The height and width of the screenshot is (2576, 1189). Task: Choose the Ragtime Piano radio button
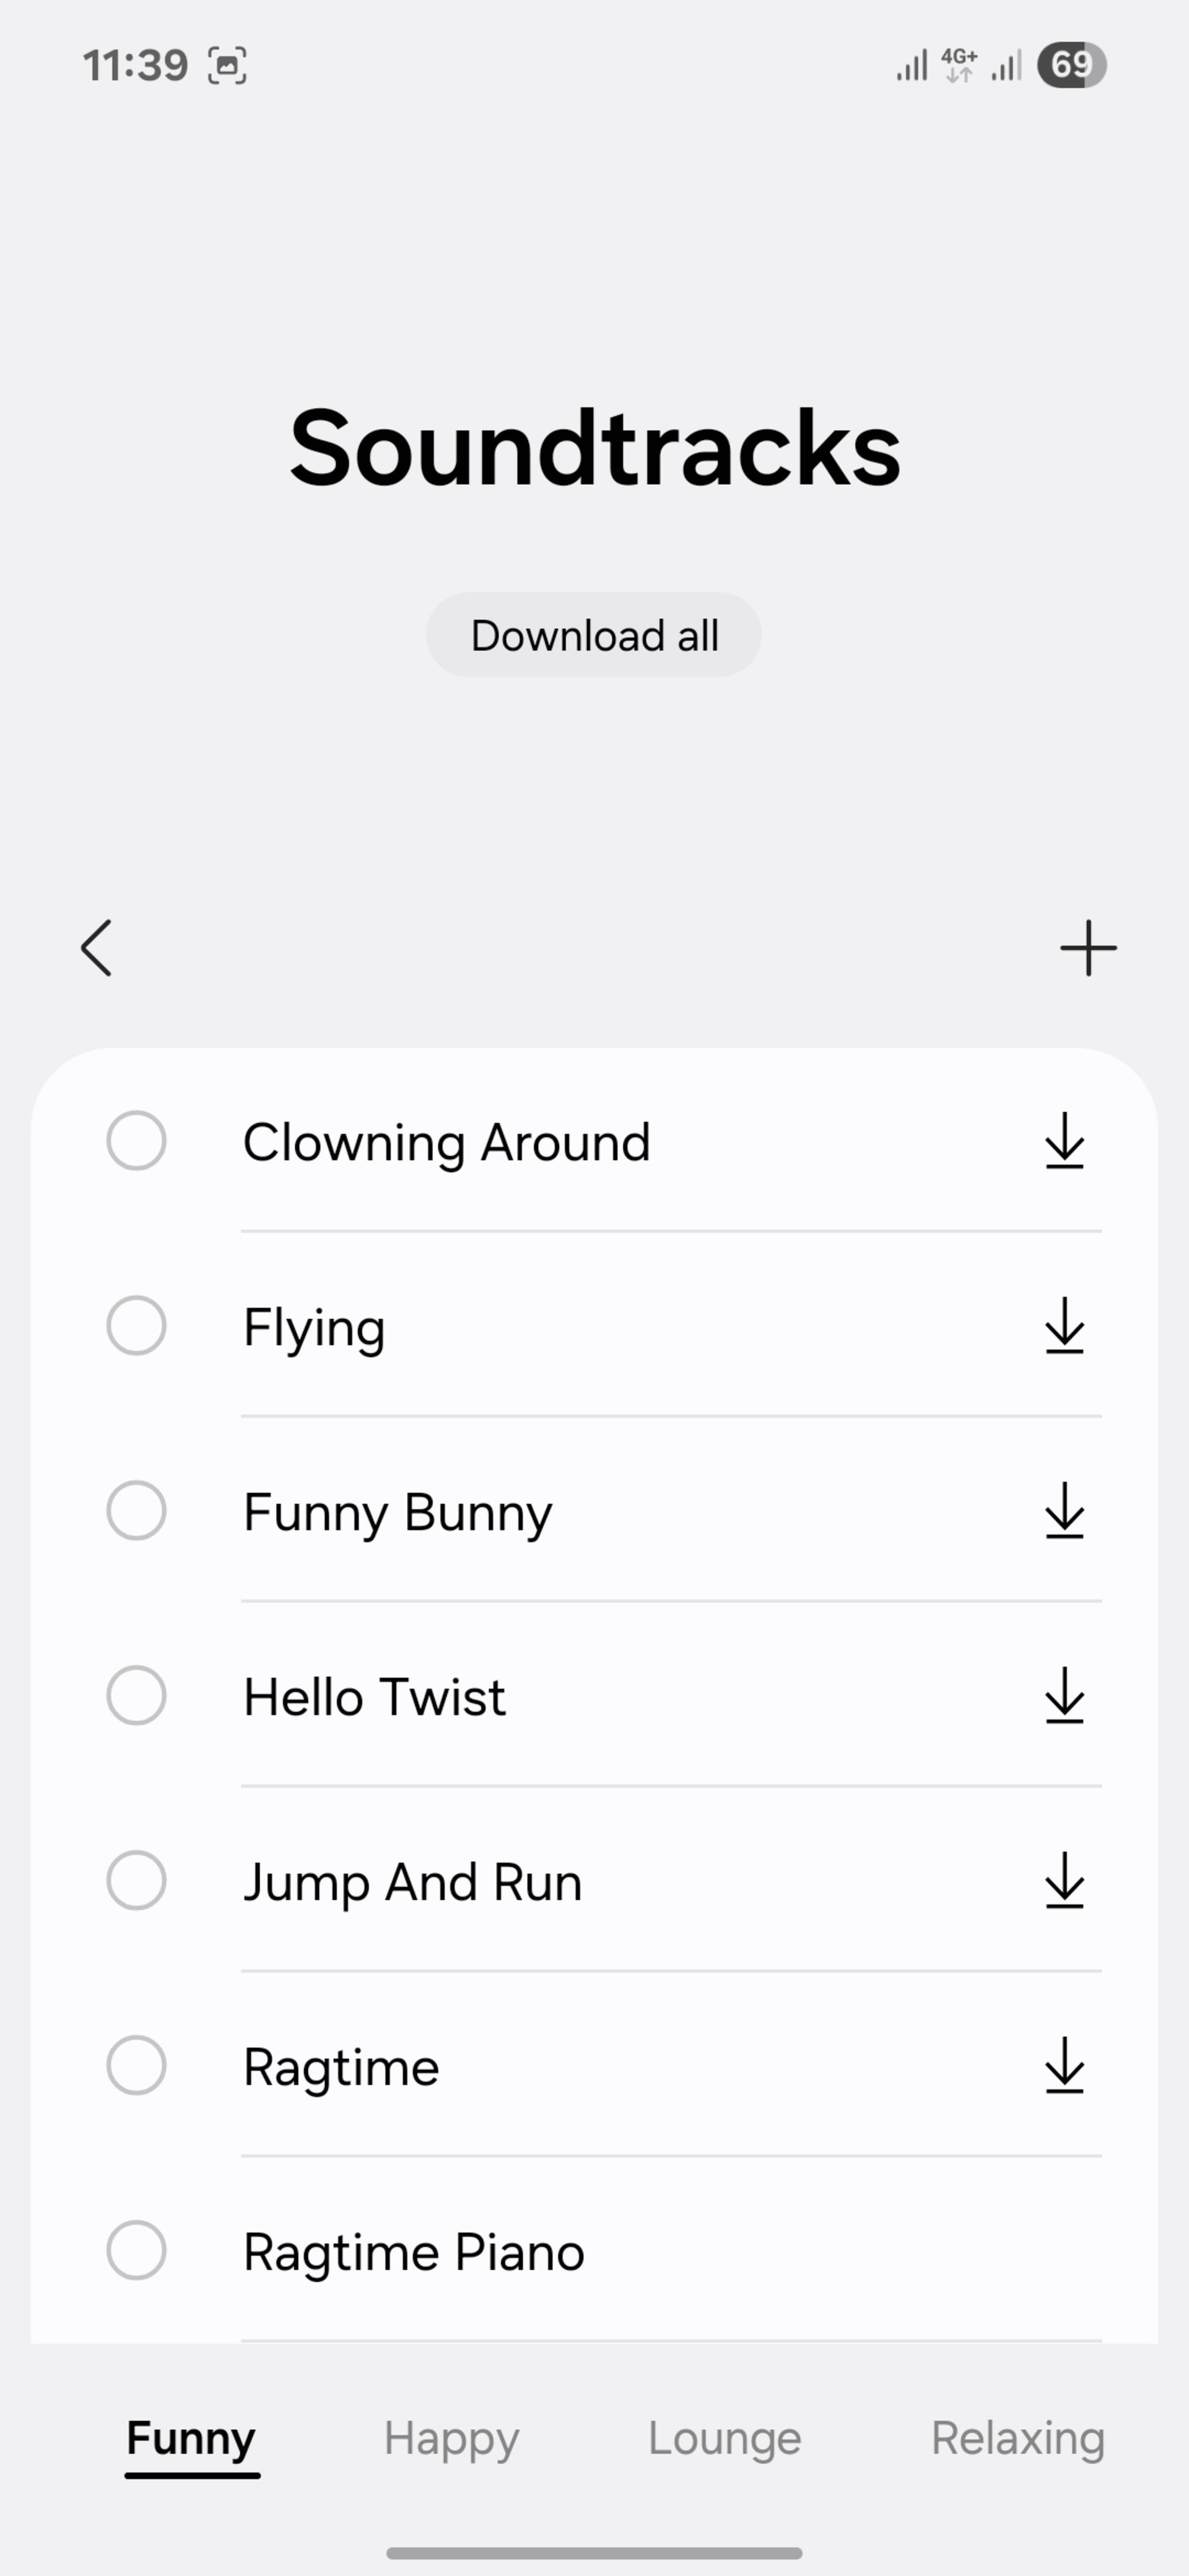point(136,2250)
